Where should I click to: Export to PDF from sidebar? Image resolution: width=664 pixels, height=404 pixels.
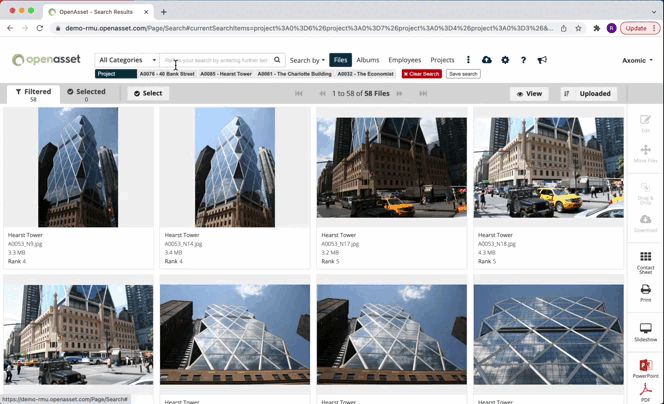(x=645, y=392)
